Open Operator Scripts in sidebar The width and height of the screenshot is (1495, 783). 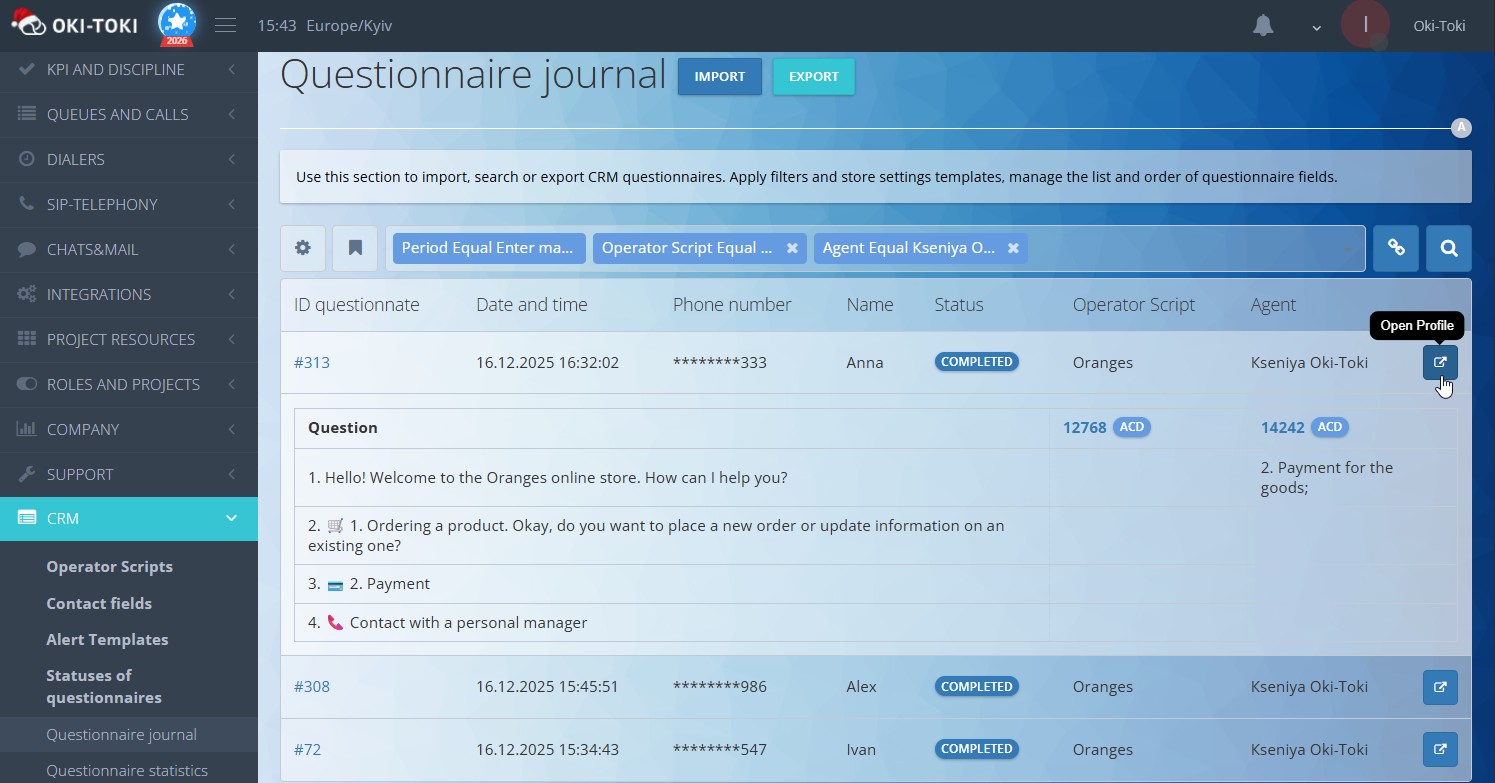(x=110, y=566)
